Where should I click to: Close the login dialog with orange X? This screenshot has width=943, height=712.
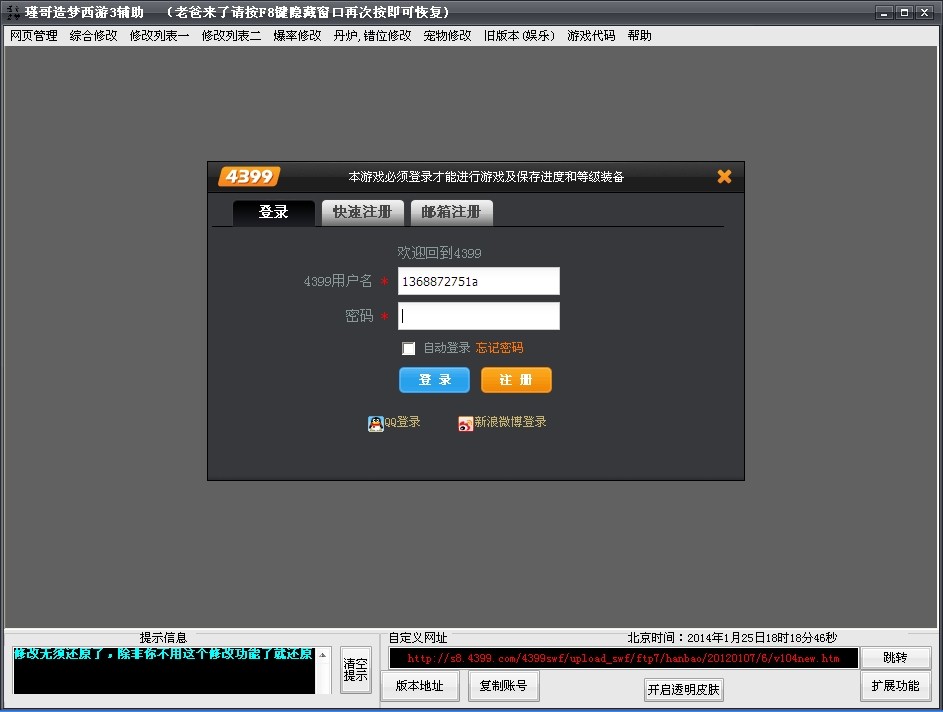coord(724,177)
